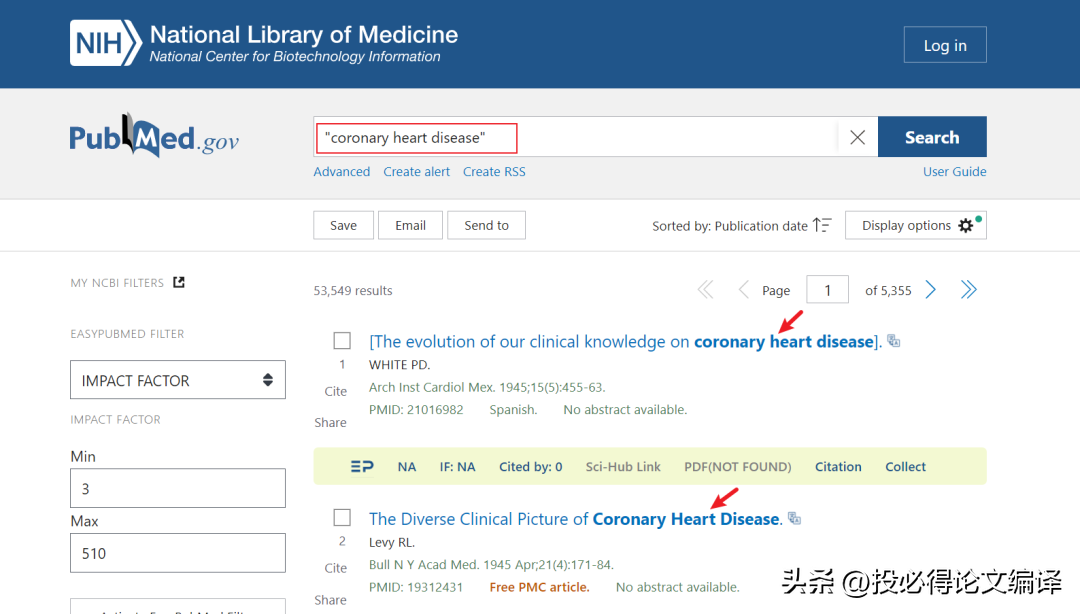Click the Save button
Image resolution: width=1080 pixels, height=614 pixels.
343,225
